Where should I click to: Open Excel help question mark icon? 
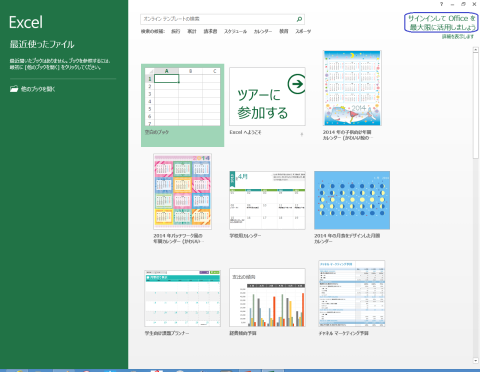(x=442, y=4)
